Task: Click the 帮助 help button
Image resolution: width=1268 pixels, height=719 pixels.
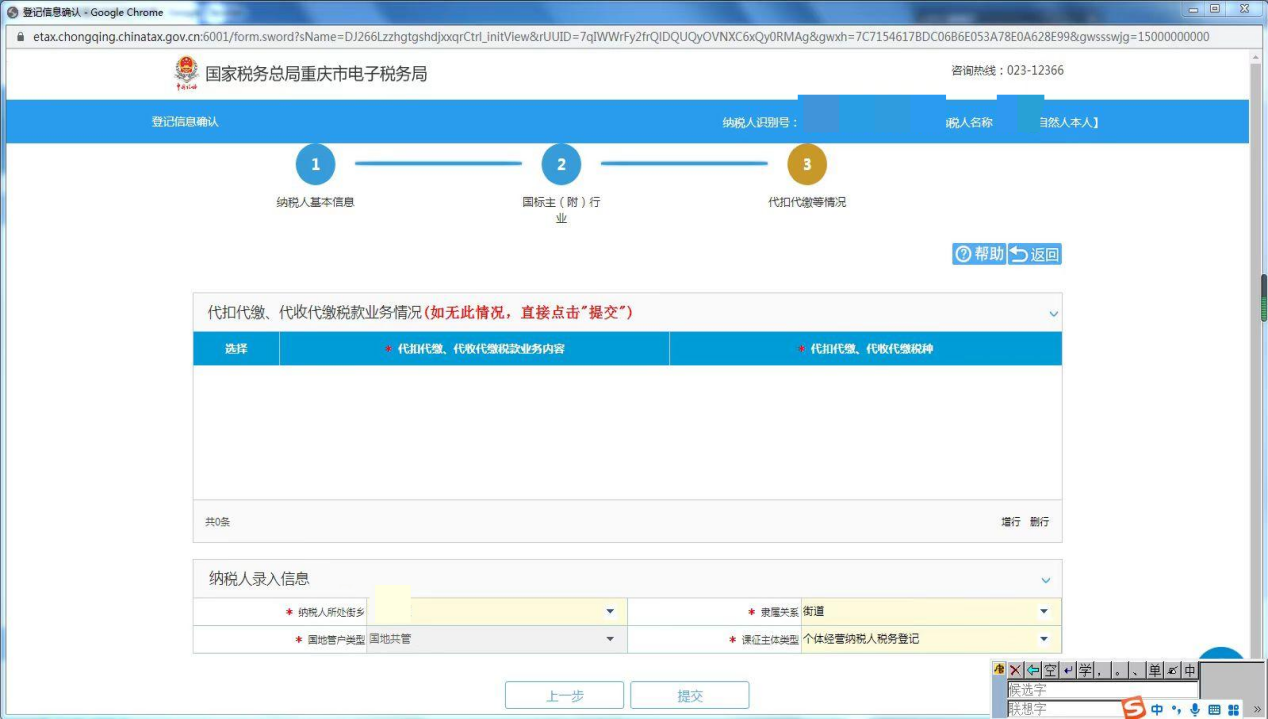Action: [x=978, y=254]
